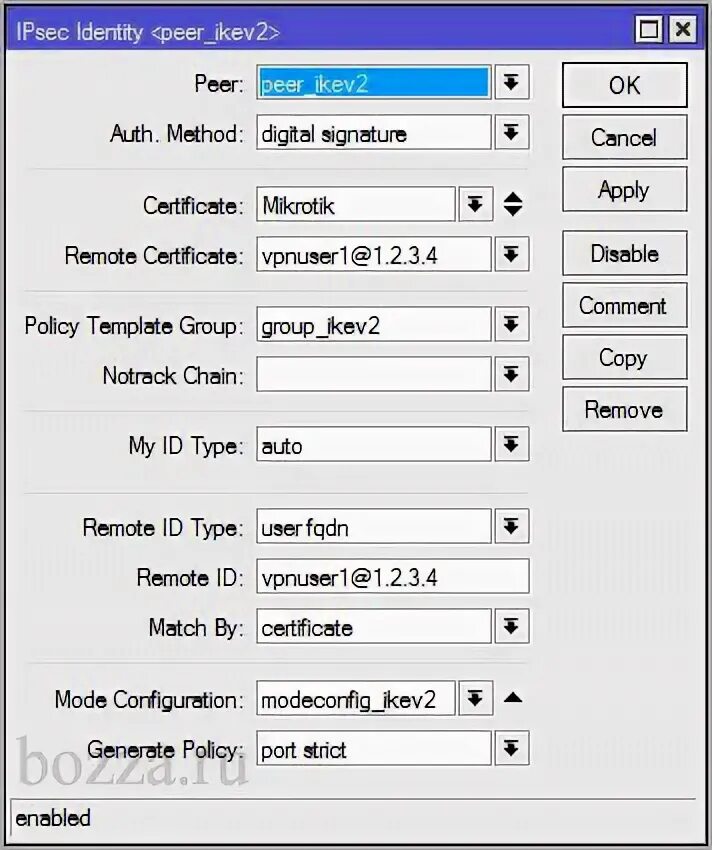
Task: Click the Policy Template Group field
Action: click(374, 325)
